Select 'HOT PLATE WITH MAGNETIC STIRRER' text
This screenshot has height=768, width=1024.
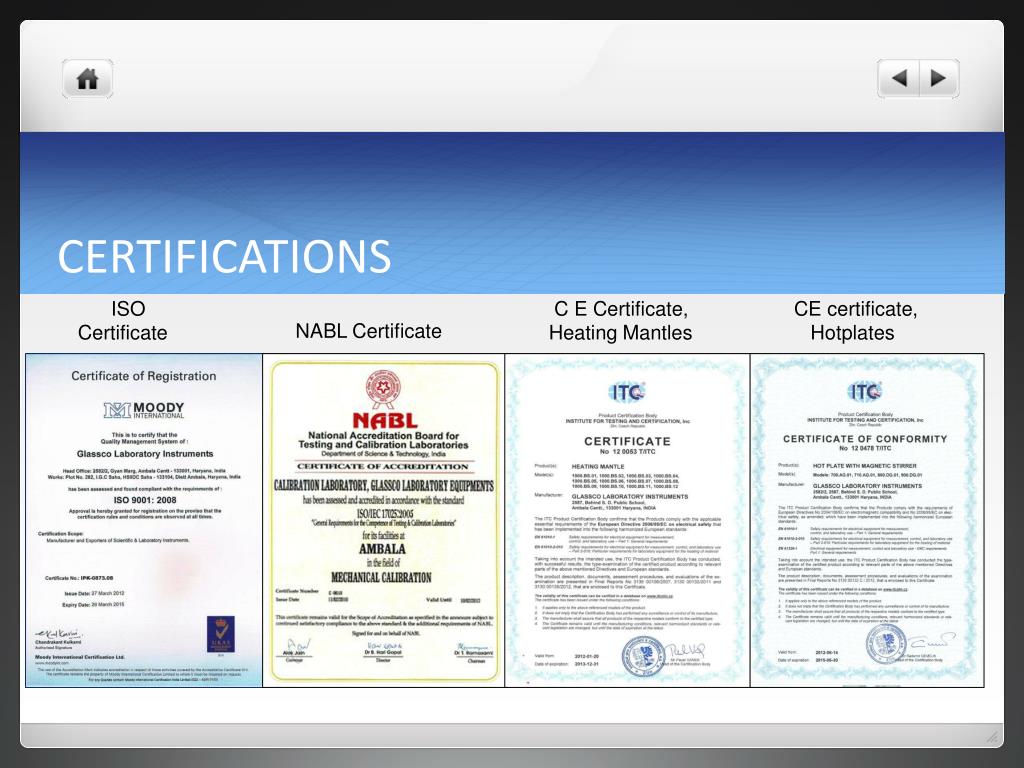click(865, 466)
